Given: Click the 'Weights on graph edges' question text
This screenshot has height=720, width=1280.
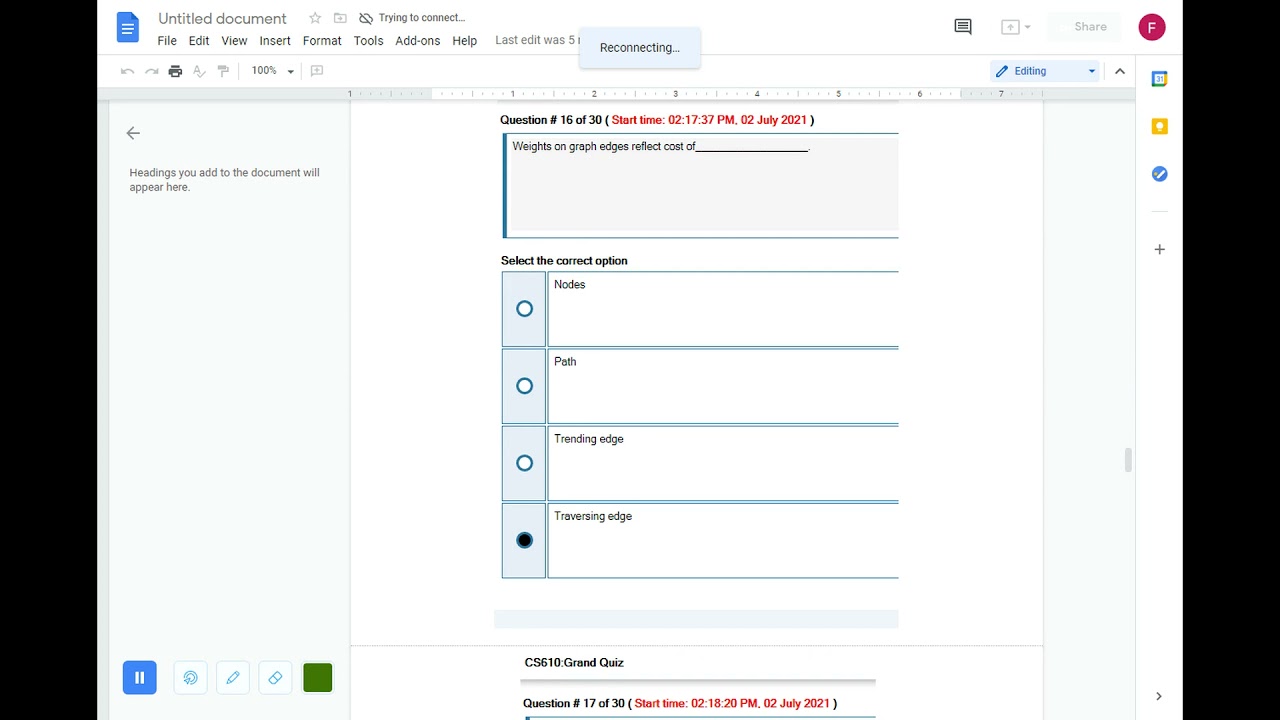Looking at the screenshot, I should point(661,146).
